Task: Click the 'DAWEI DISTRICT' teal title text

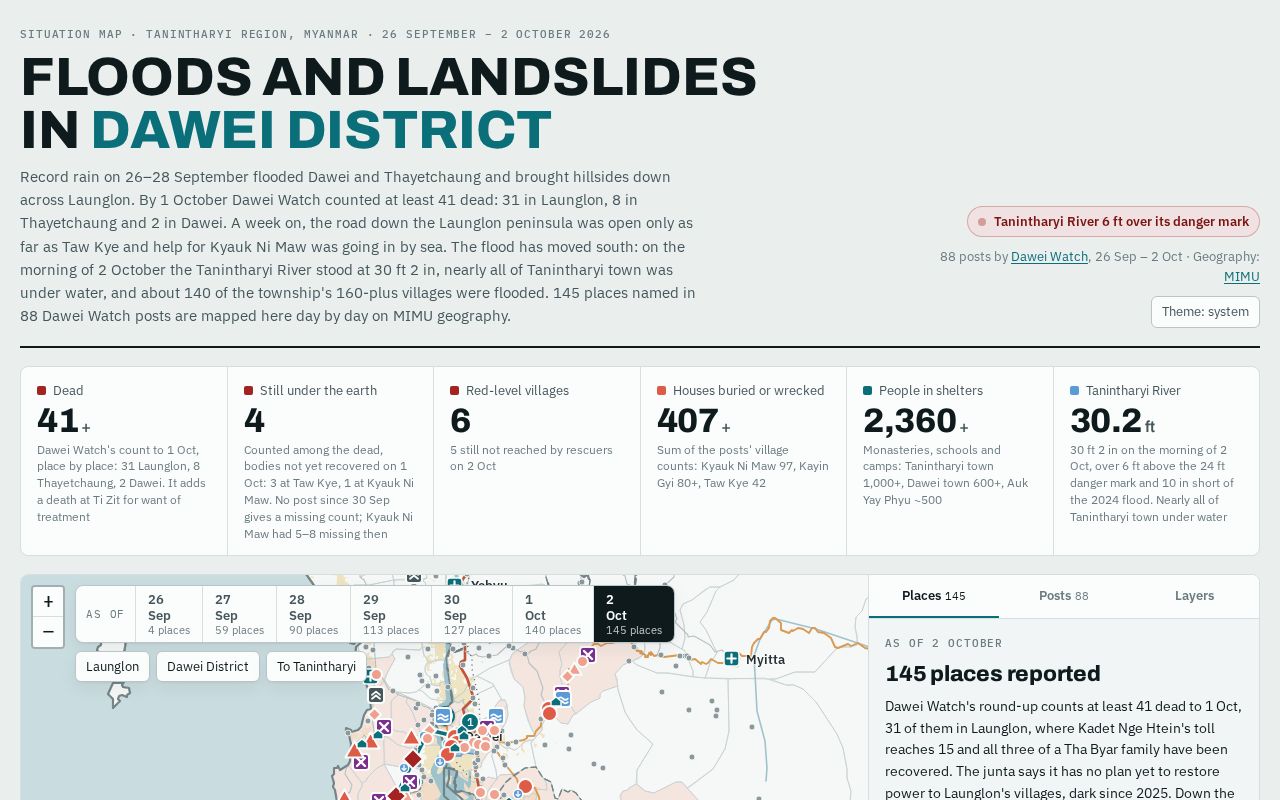Action: (x=321, y=130)
